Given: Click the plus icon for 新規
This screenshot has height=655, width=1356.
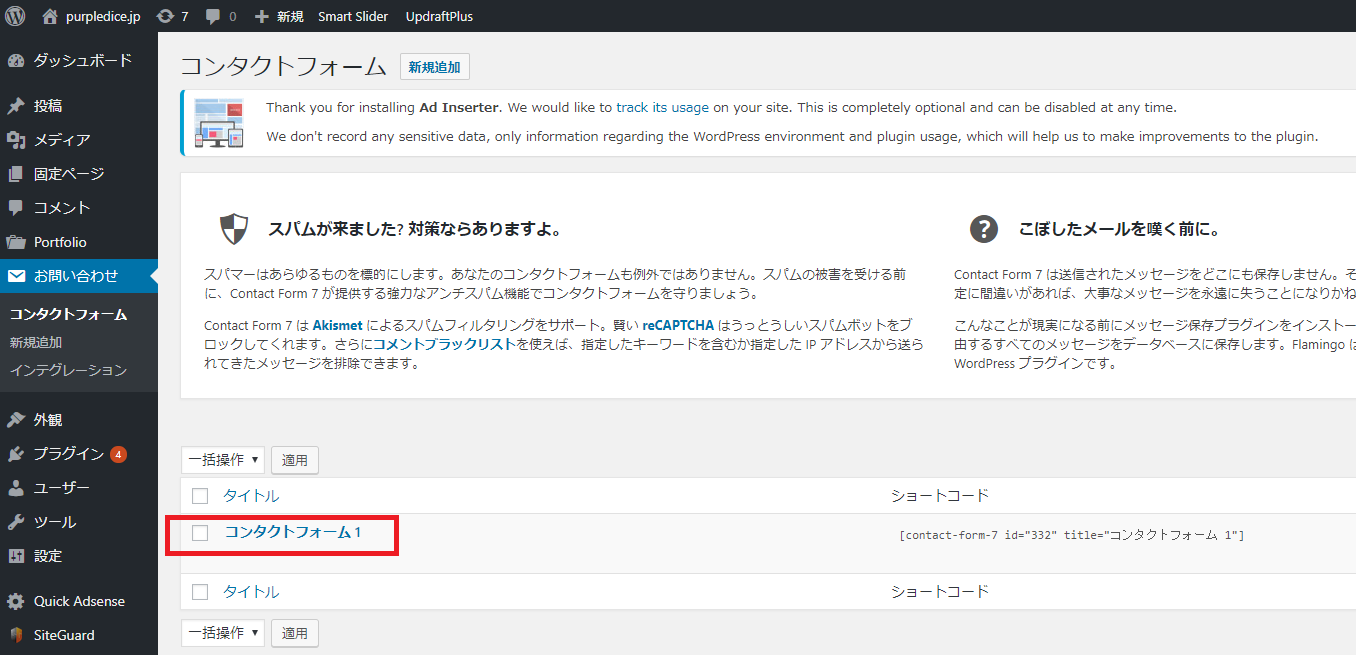Looking at the screenshot, I should pos(262,16).
